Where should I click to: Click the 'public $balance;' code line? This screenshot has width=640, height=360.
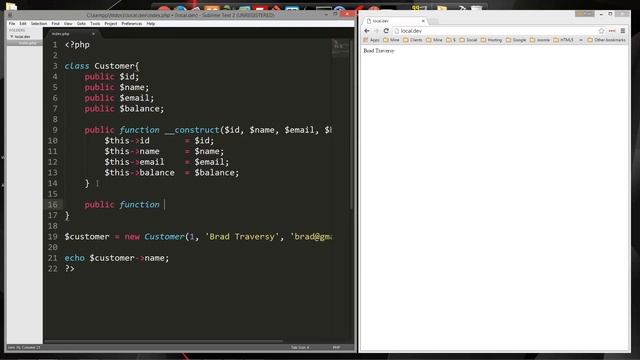(124, 109)
